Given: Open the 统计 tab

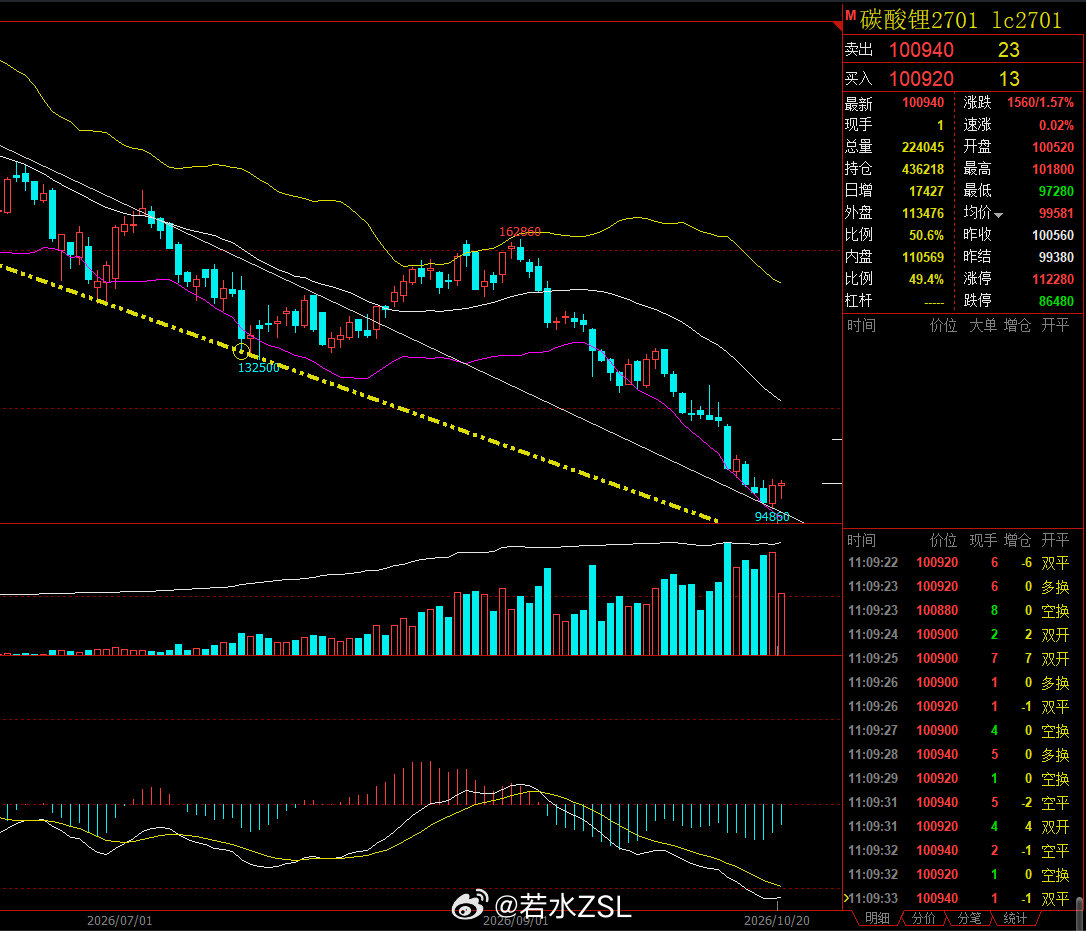Looking at the screenshot, I should 1015,918.
